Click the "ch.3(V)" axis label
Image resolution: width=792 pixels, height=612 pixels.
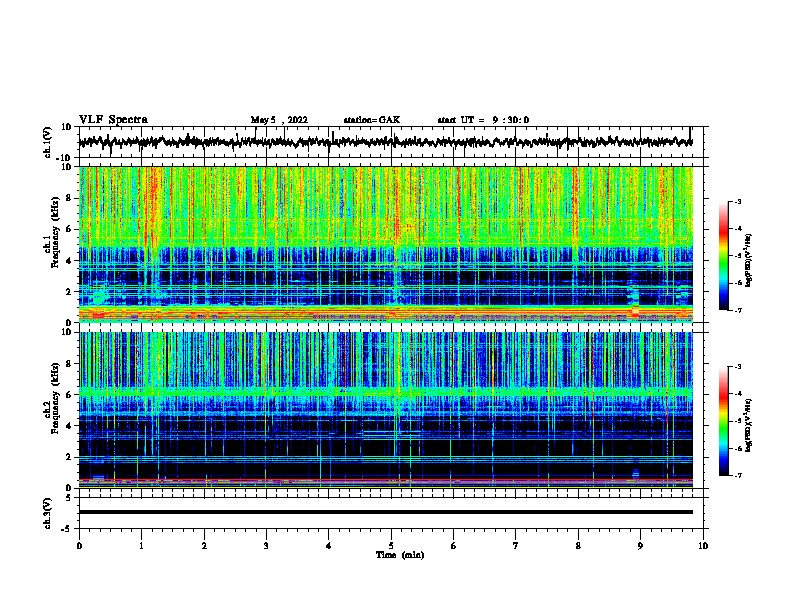(48, 513)
